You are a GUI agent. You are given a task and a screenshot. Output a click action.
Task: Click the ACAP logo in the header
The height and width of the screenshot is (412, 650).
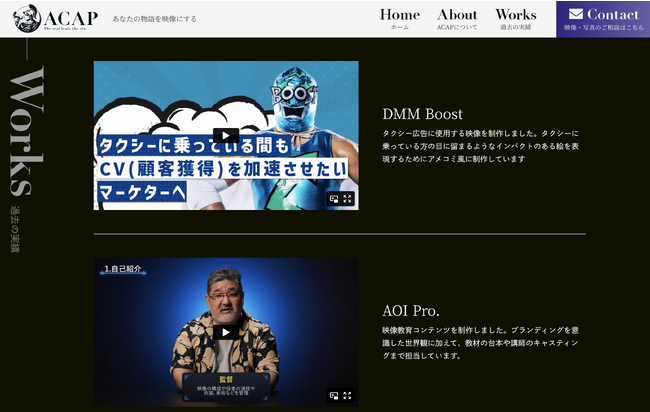click(56, 18)
